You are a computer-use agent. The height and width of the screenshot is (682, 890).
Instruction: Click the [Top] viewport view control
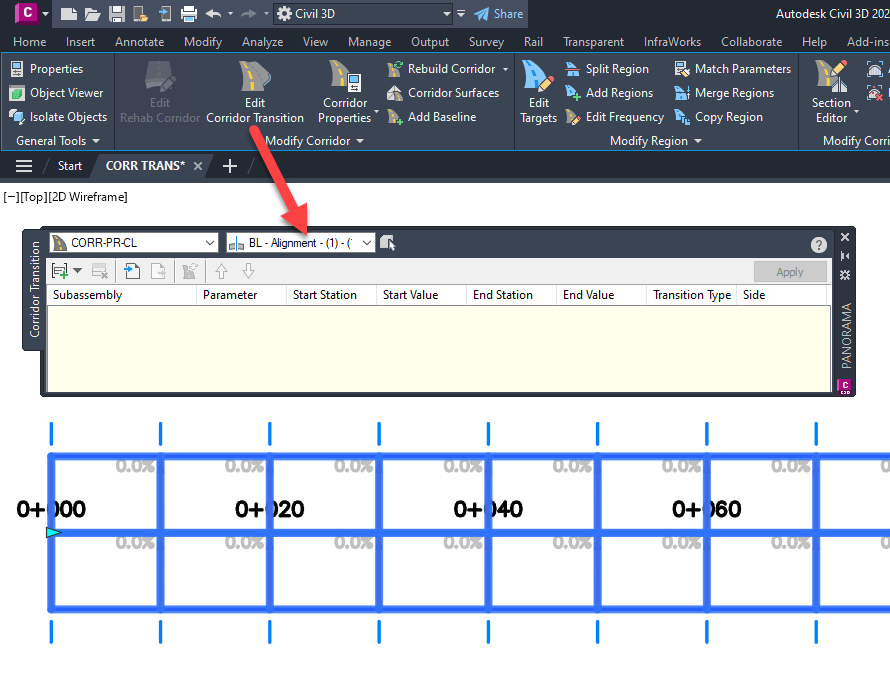pyautogui.click(x=33, y=197)
